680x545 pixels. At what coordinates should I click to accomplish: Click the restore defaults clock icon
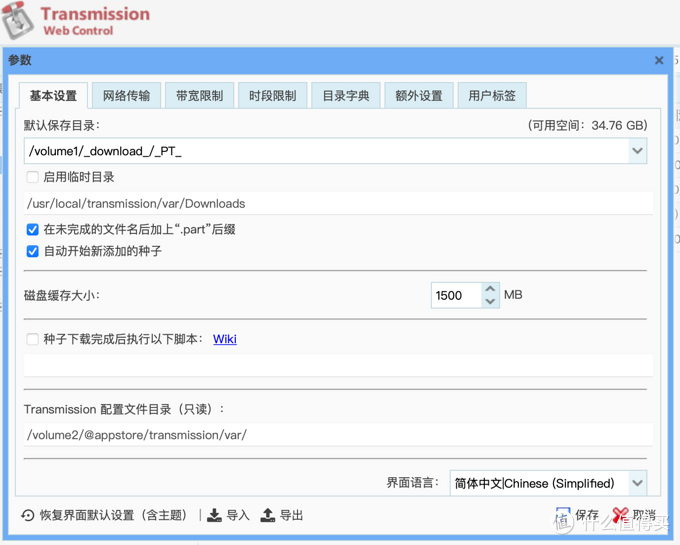(28, 515)
